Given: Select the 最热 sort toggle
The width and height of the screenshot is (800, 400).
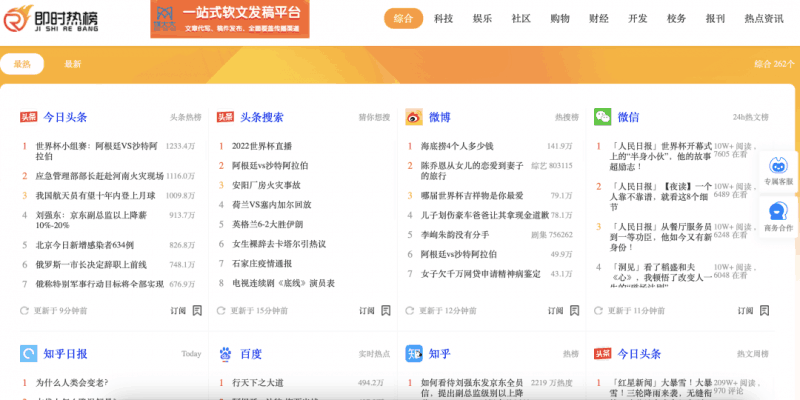Looking at the screenshot, I should [x=22, y=64].
